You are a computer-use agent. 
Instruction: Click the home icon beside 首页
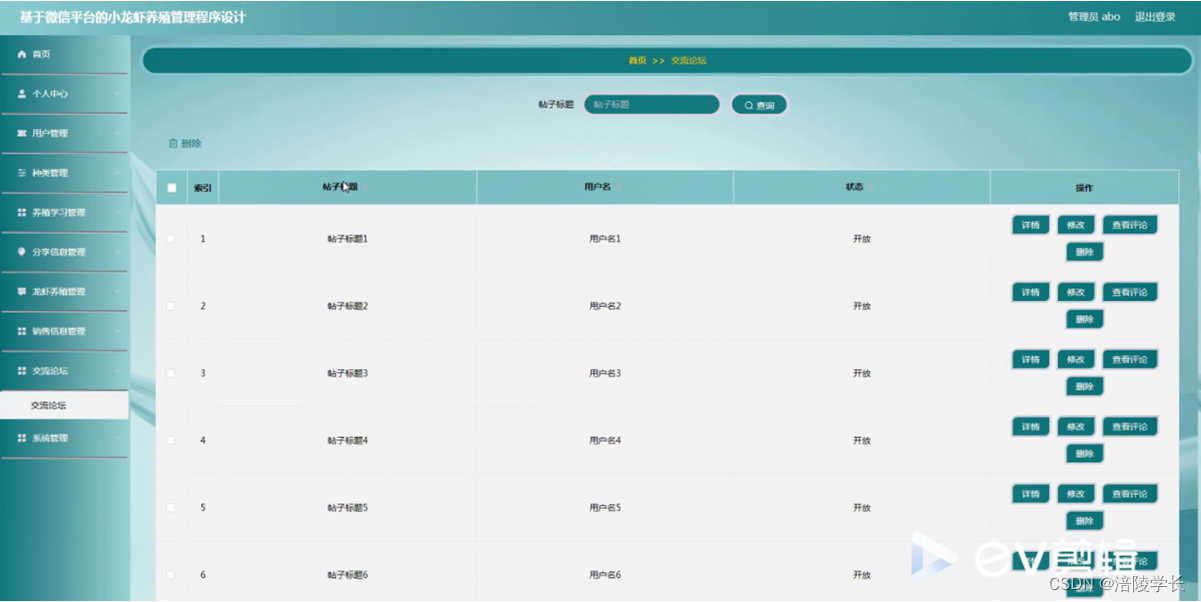22,54
